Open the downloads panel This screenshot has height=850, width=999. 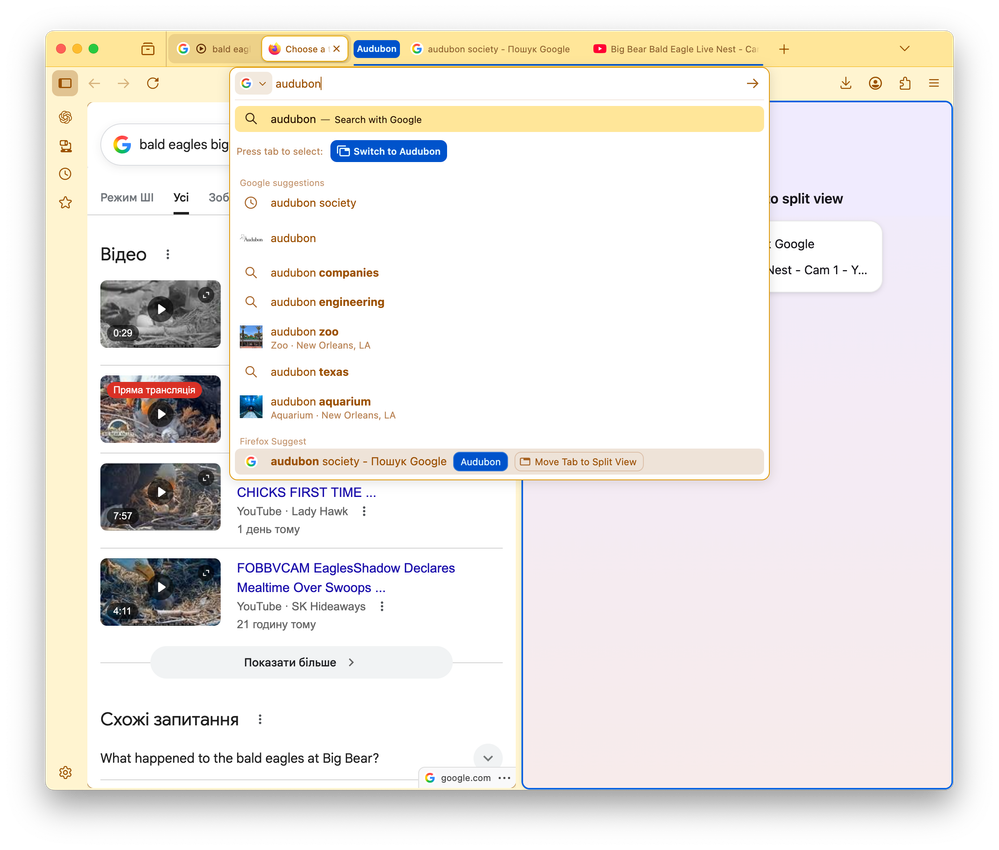tap(845, 83)
